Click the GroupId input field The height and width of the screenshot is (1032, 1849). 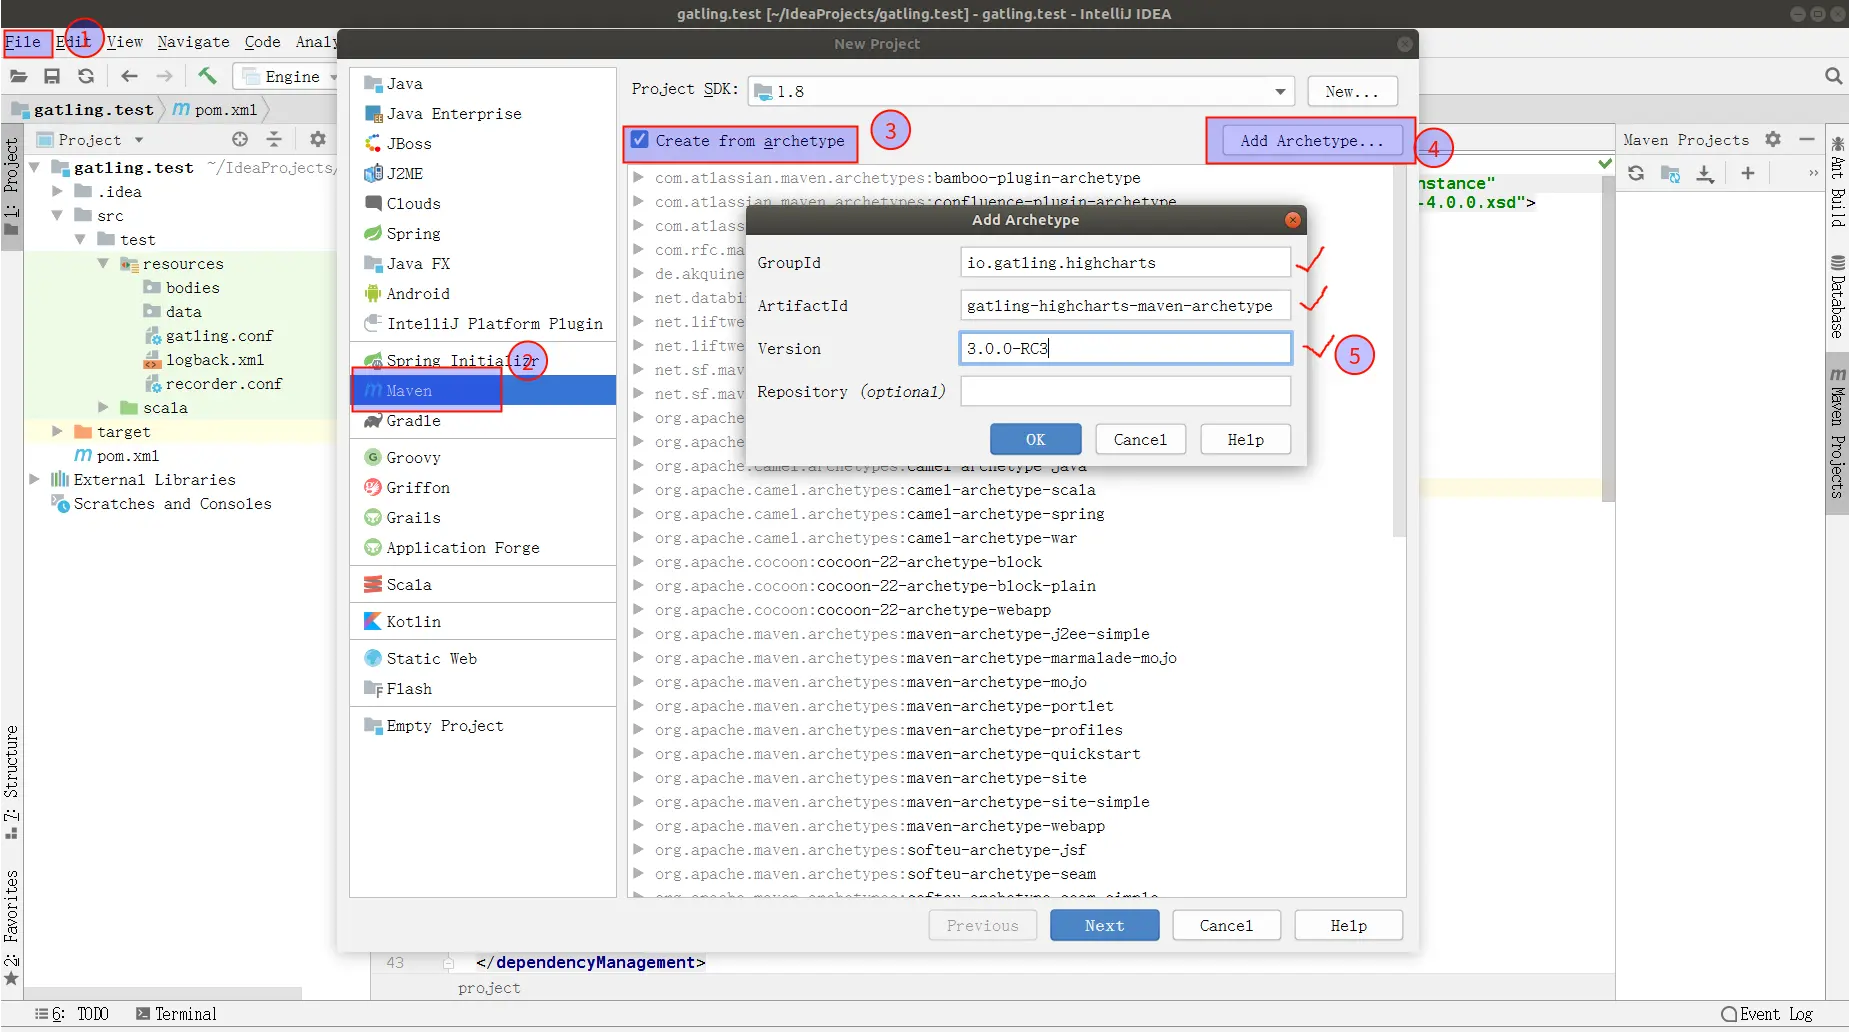click(1125, 262)
